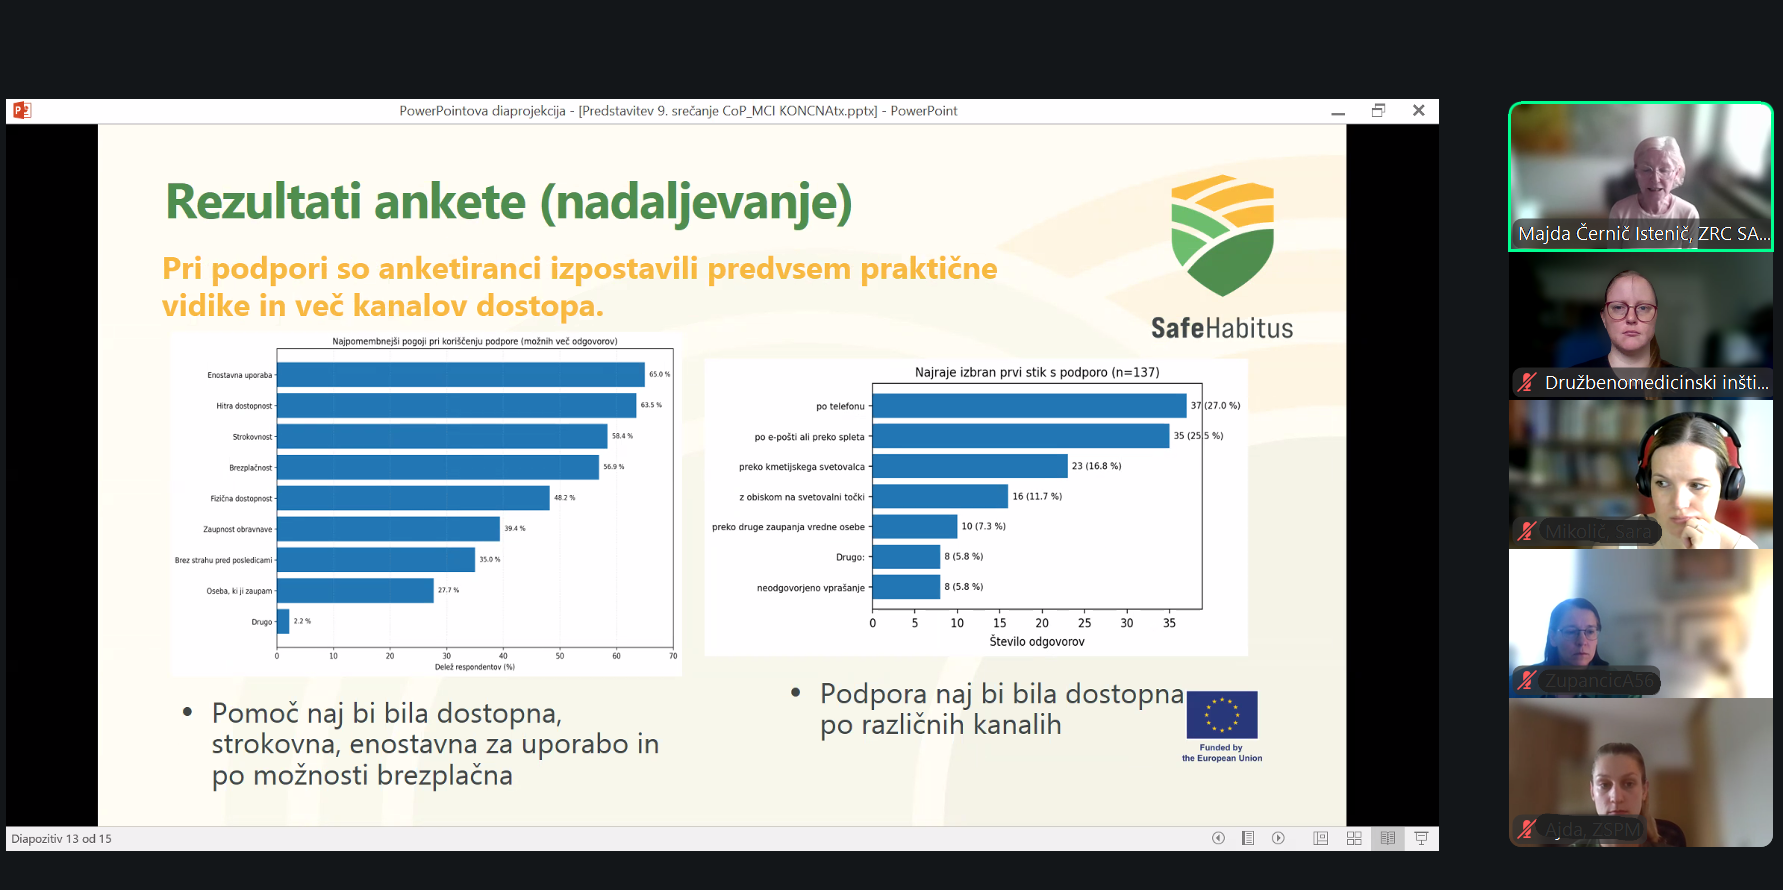Select ZupancicA56's video tile
The width and height of the screenshot is (1783, 890).
(x=1641, y=623)
